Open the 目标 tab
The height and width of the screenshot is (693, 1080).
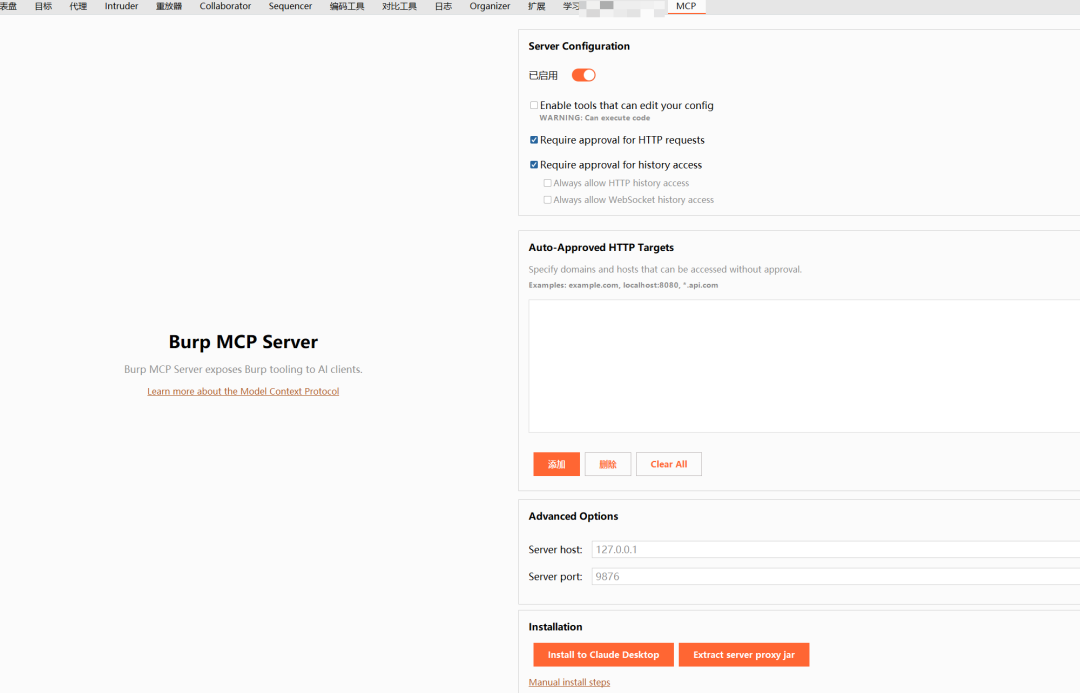coord(43,6)
